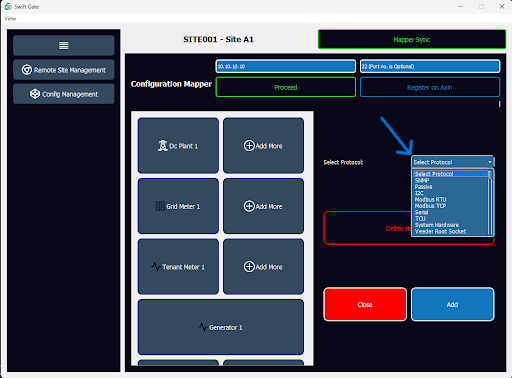The height and width of the screenshot is (378, 512).
Task: Open Remote Site Management
Action: [63, 70]
